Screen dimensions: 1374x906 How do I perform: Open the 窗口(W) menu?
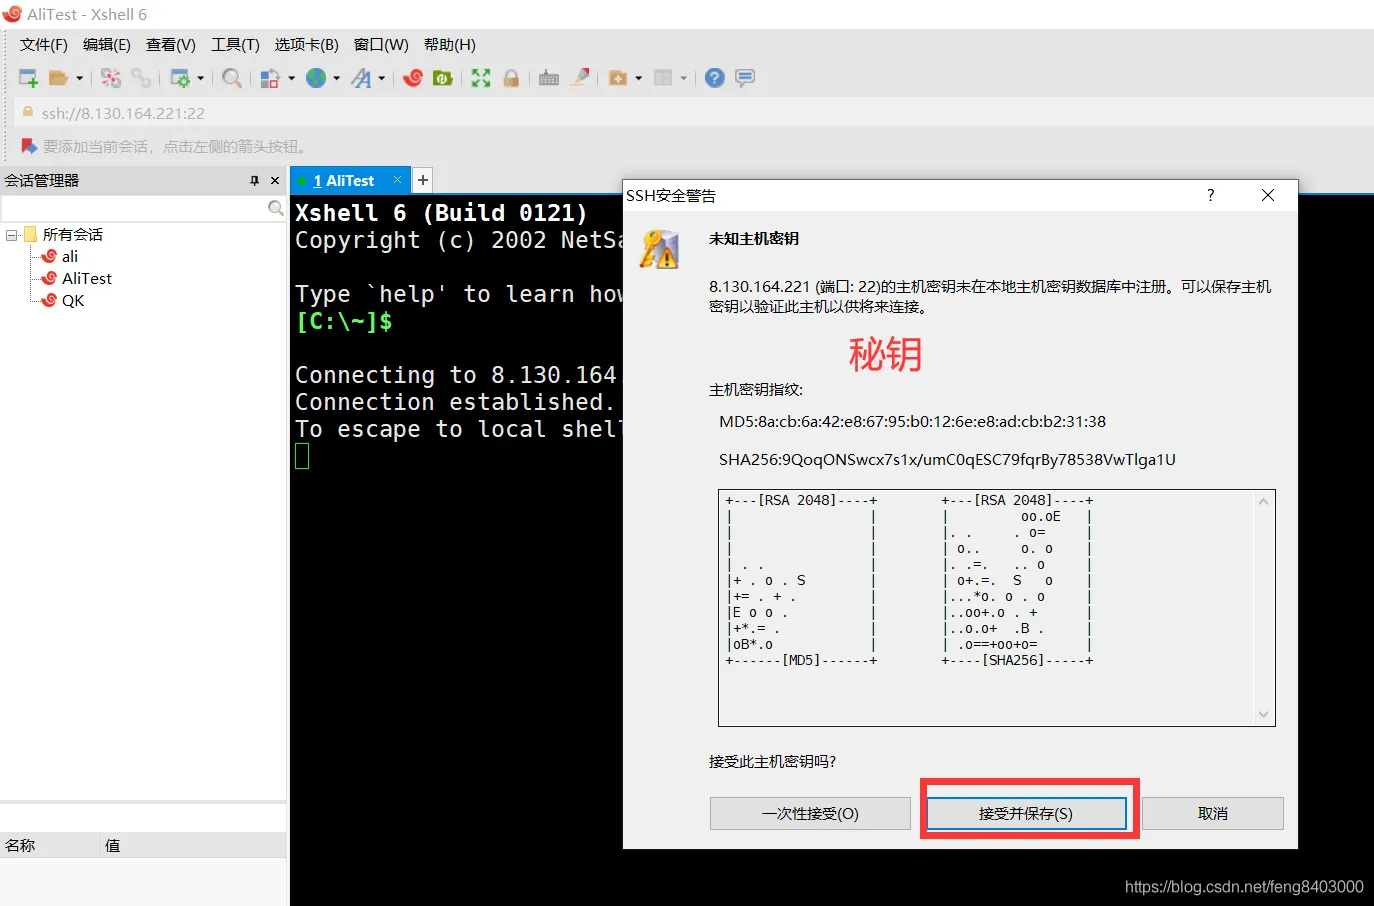pos(381,45)
